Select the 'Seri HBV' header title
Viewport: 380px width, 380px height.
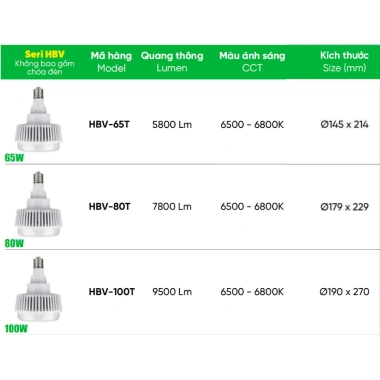click(45, 54)
